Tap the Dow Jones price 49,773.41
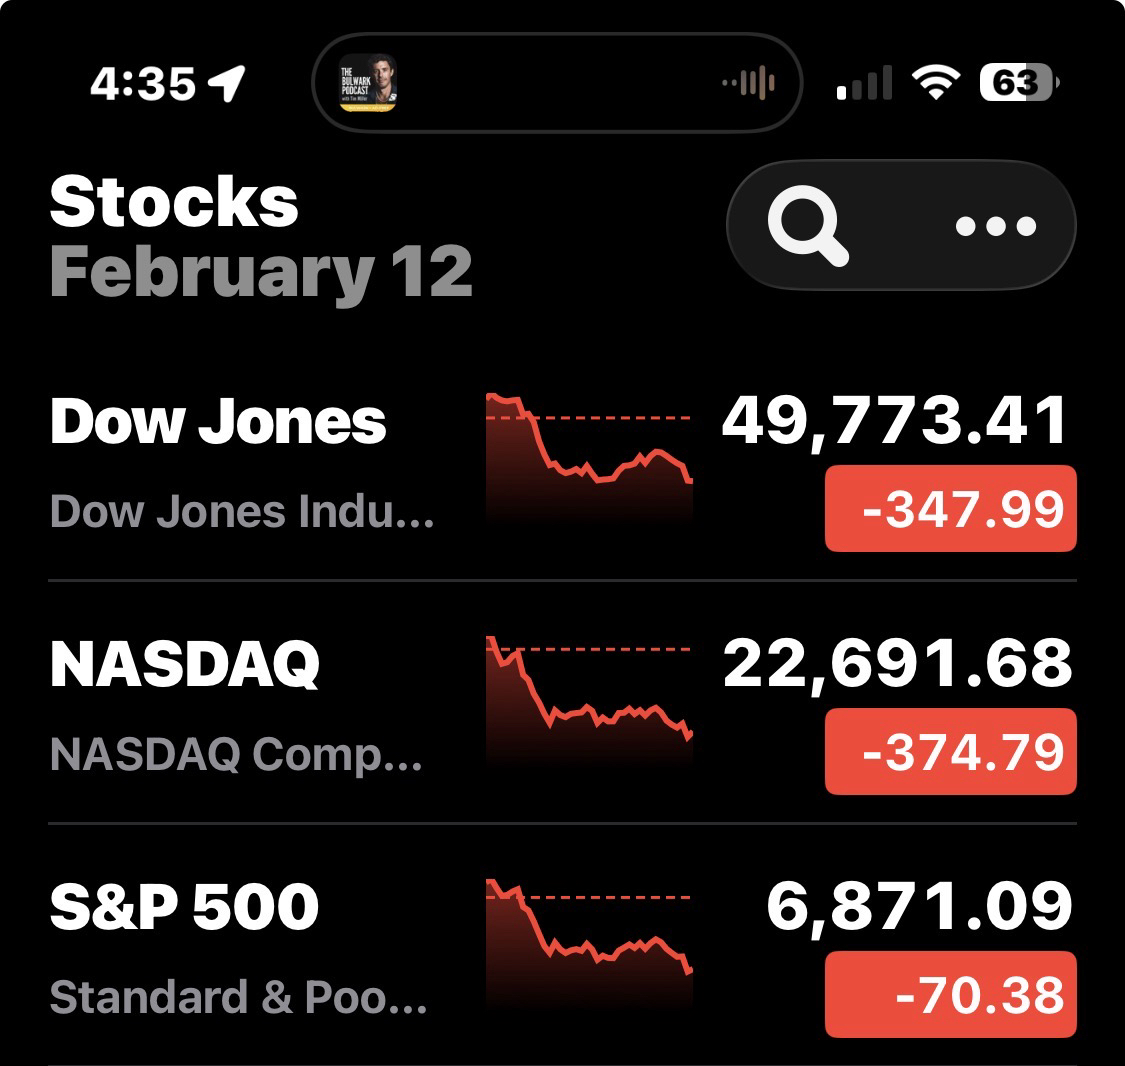1125x1066 pixels. click(895, 421)
